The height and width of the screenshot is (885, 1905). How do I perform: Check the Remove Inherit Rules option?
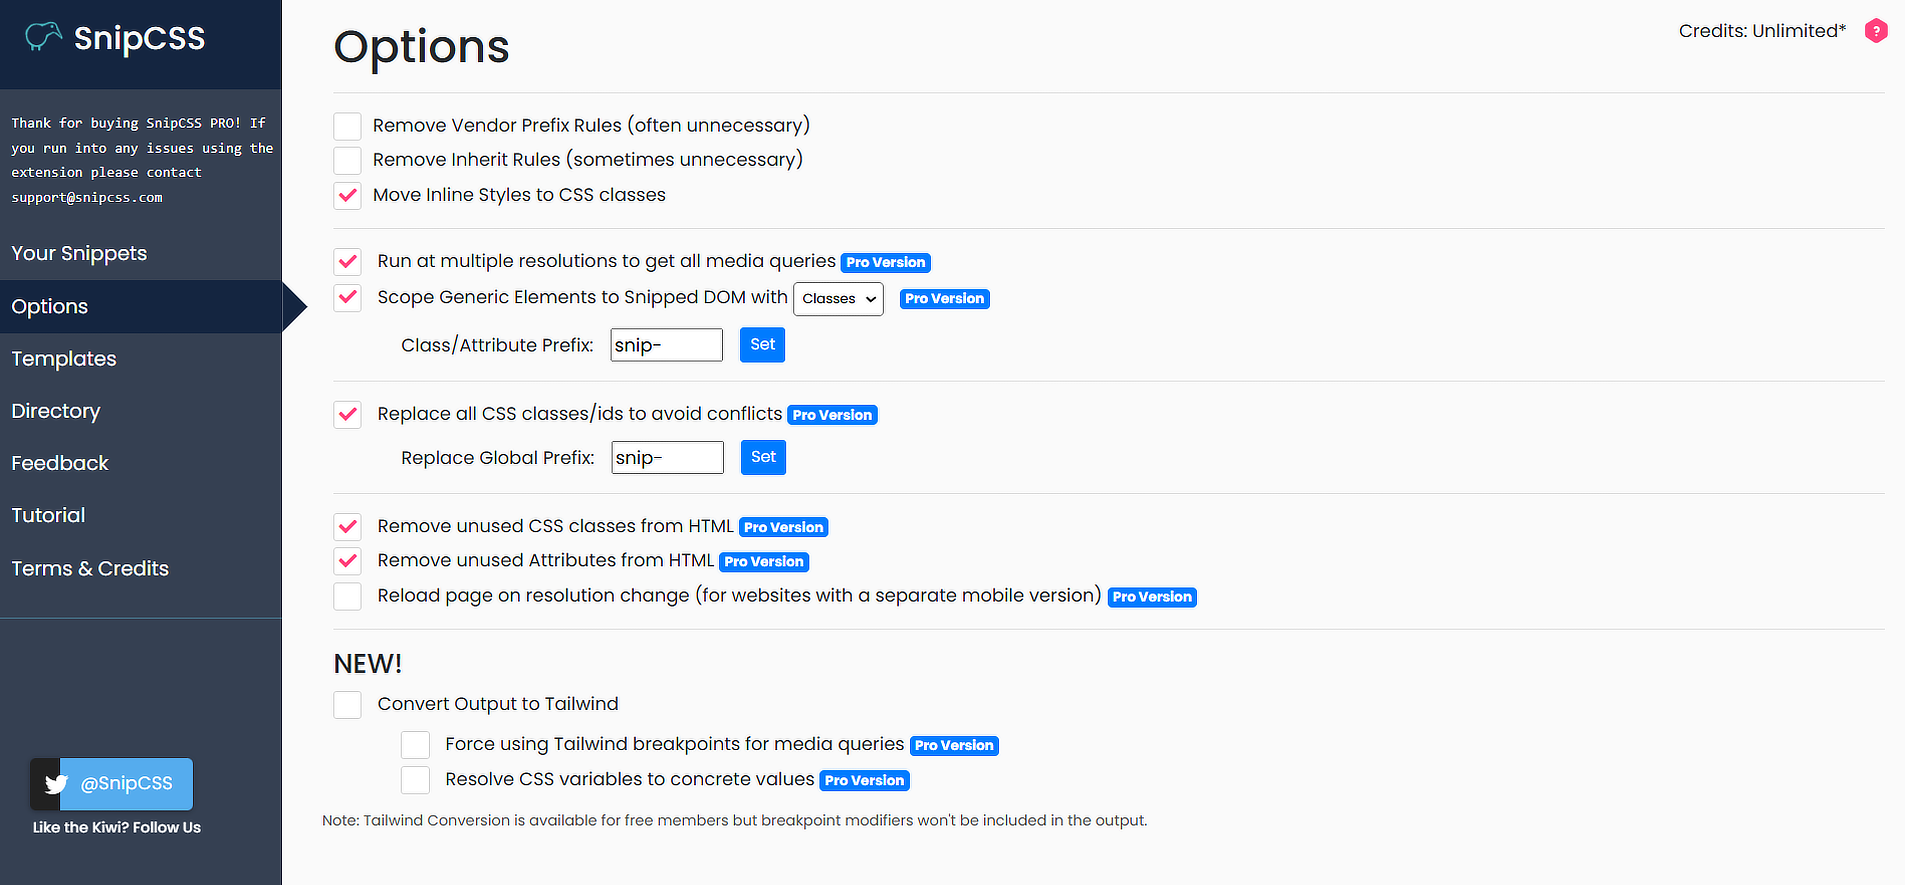point(347,160)
